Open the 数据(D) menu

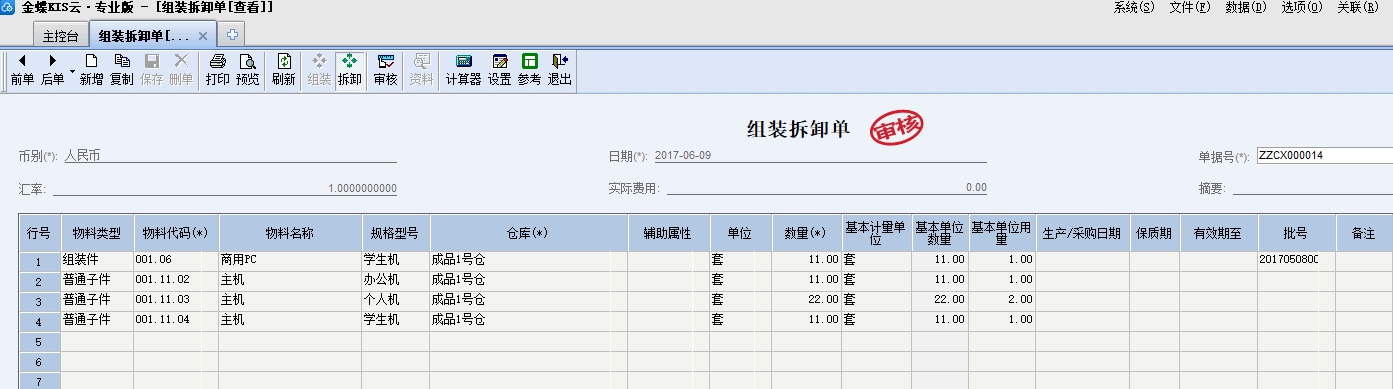[x=1245, y=7]
